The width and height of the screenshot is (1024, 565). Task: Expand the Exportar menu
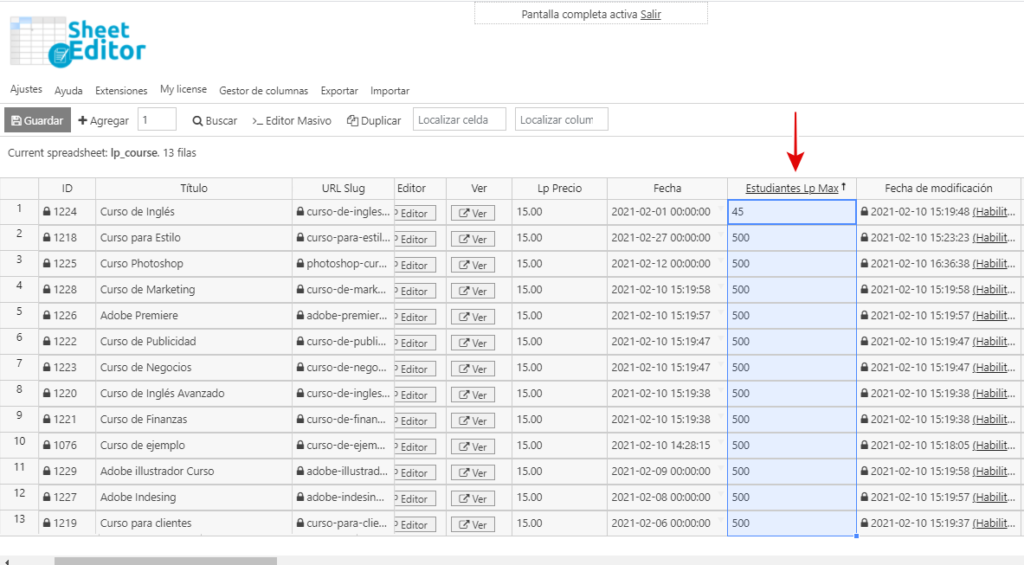click(x=339, y=91)
